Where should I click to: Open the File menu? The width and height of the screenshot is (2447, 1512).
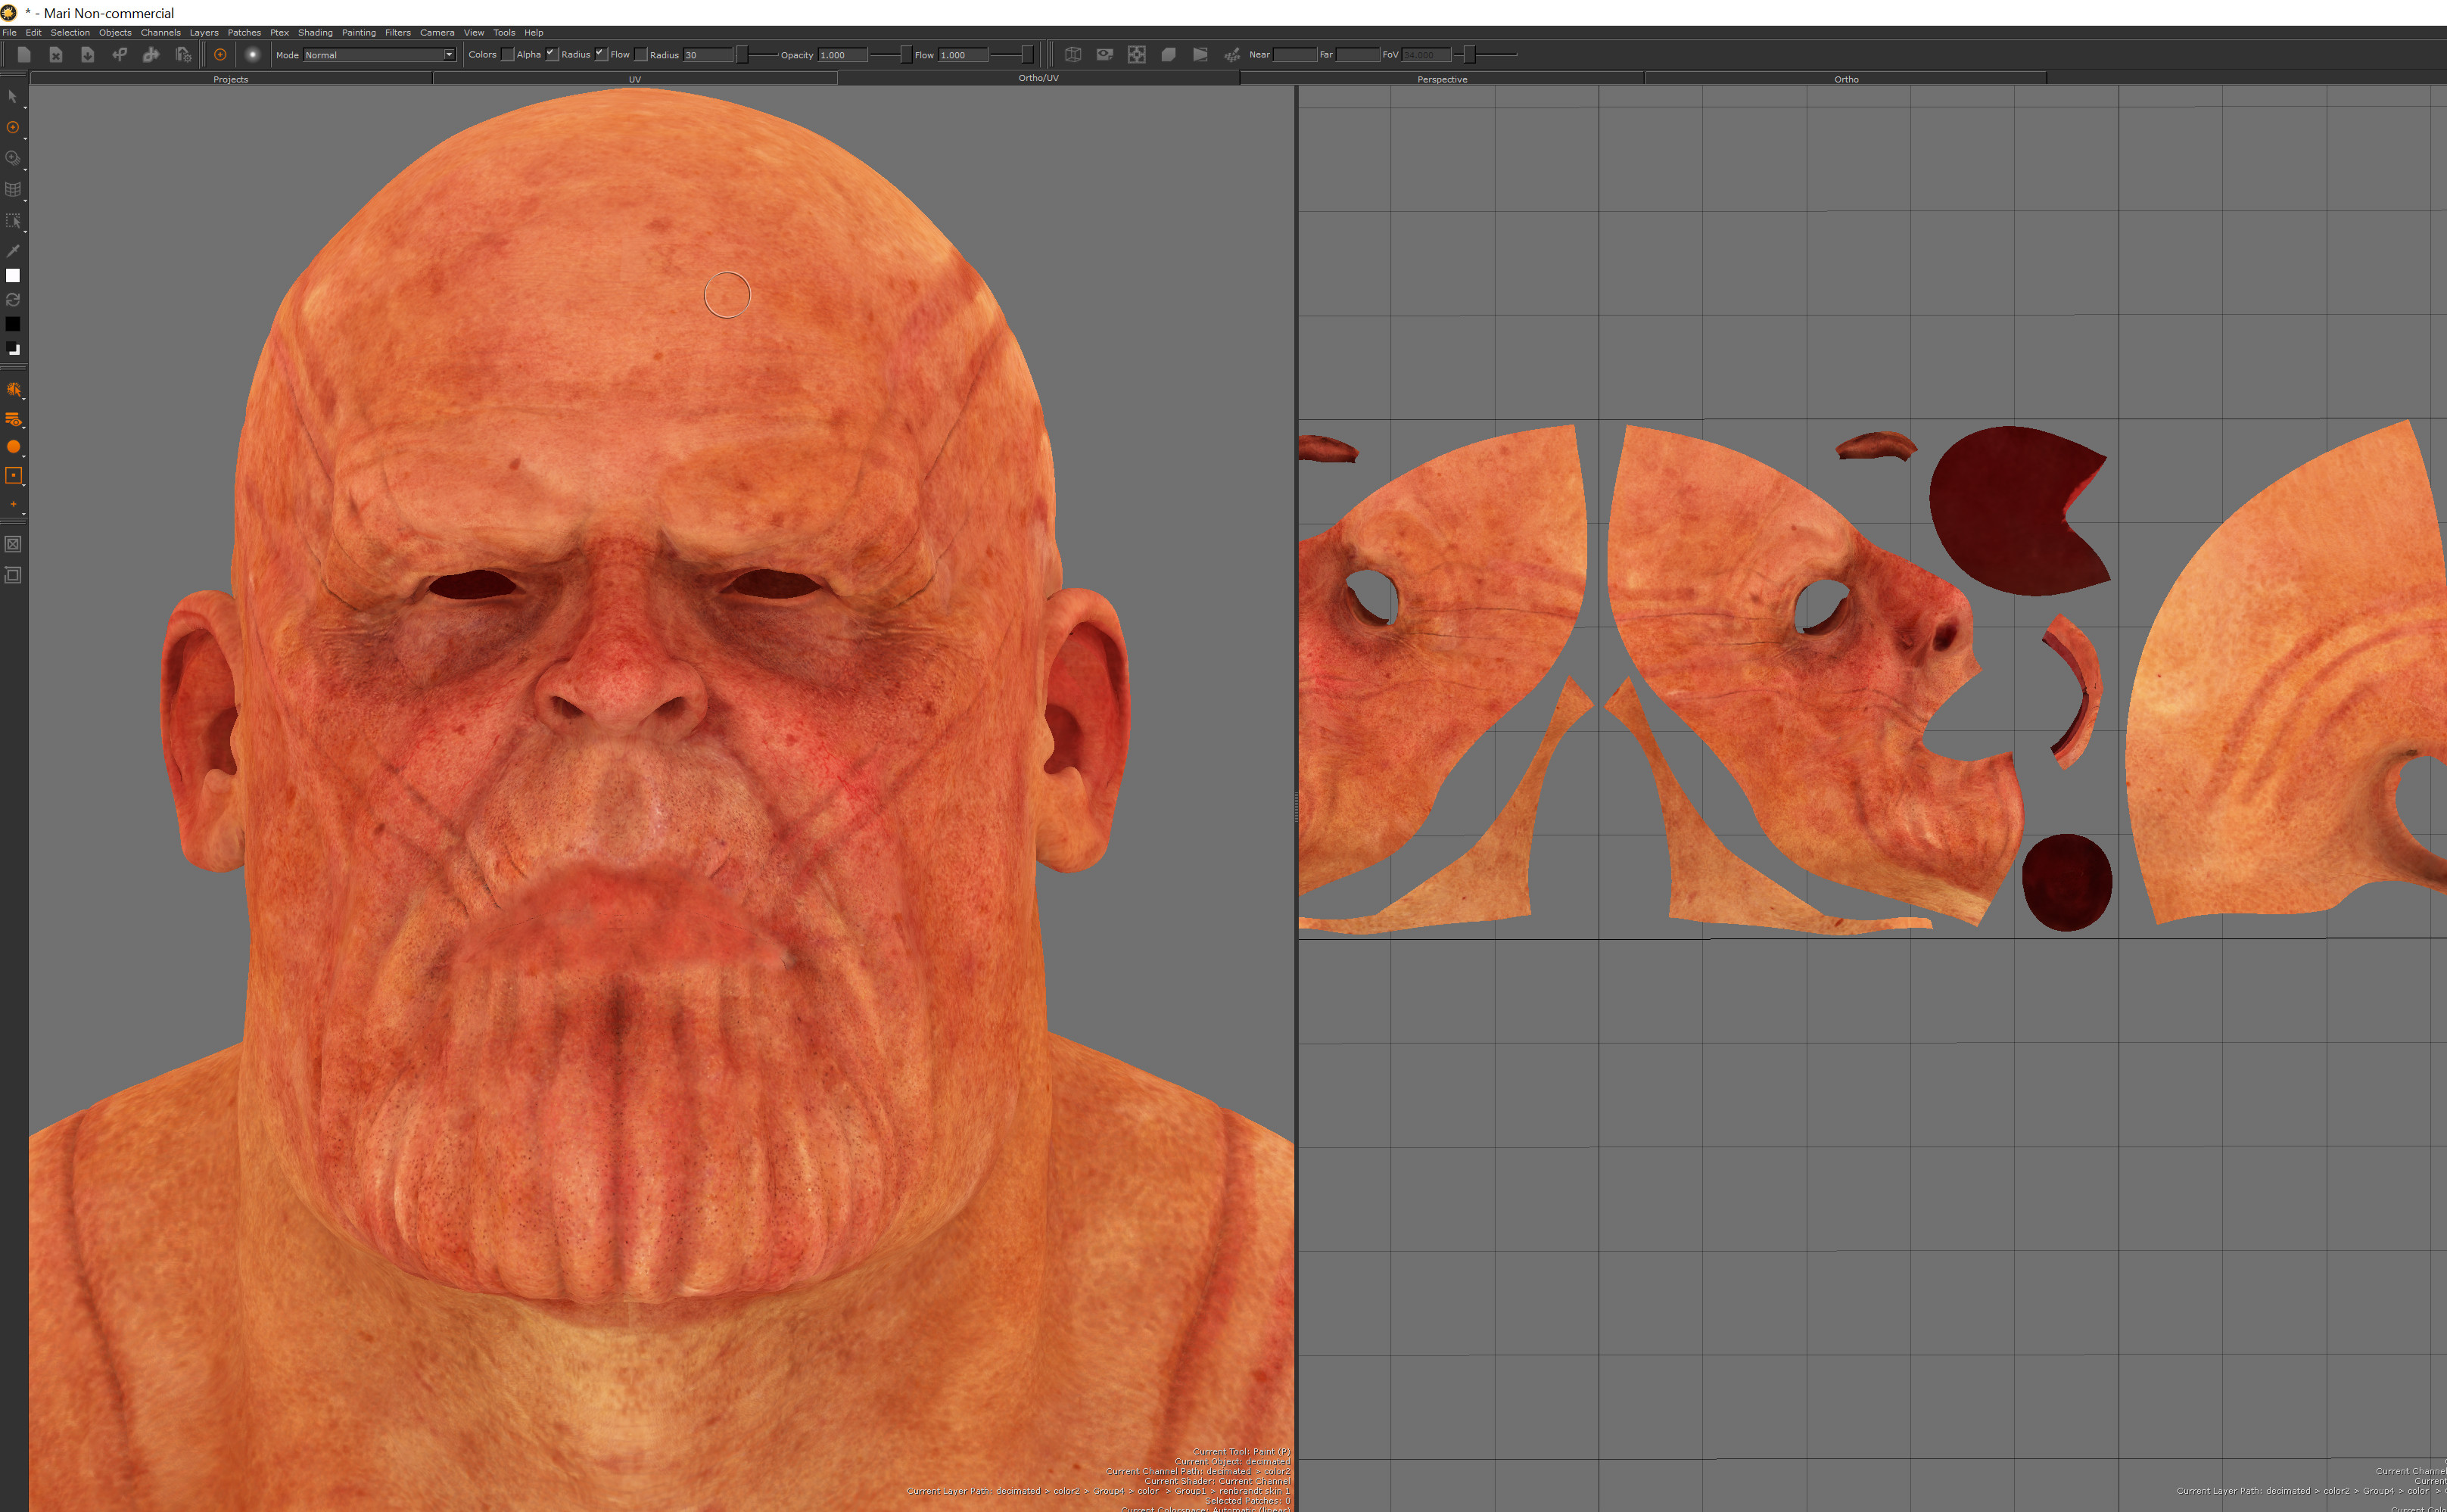tap(9, 32)
